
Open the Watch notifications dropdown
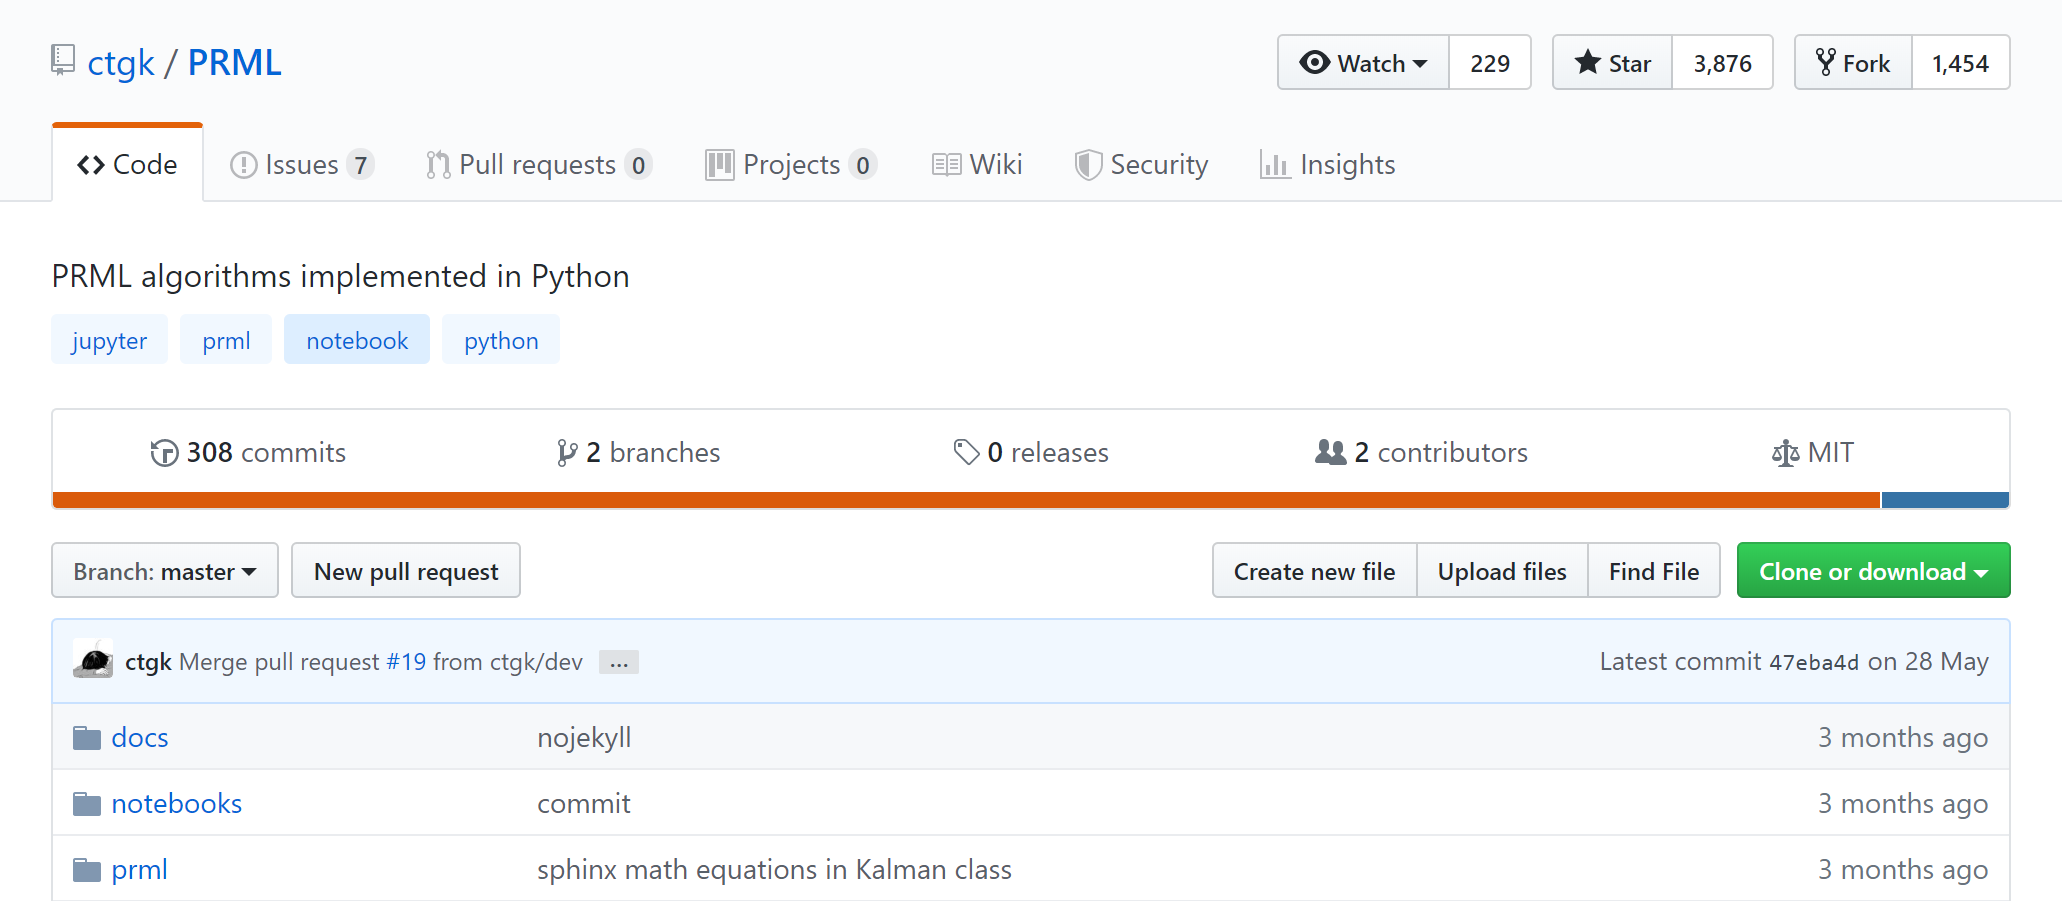point(1363,63)
